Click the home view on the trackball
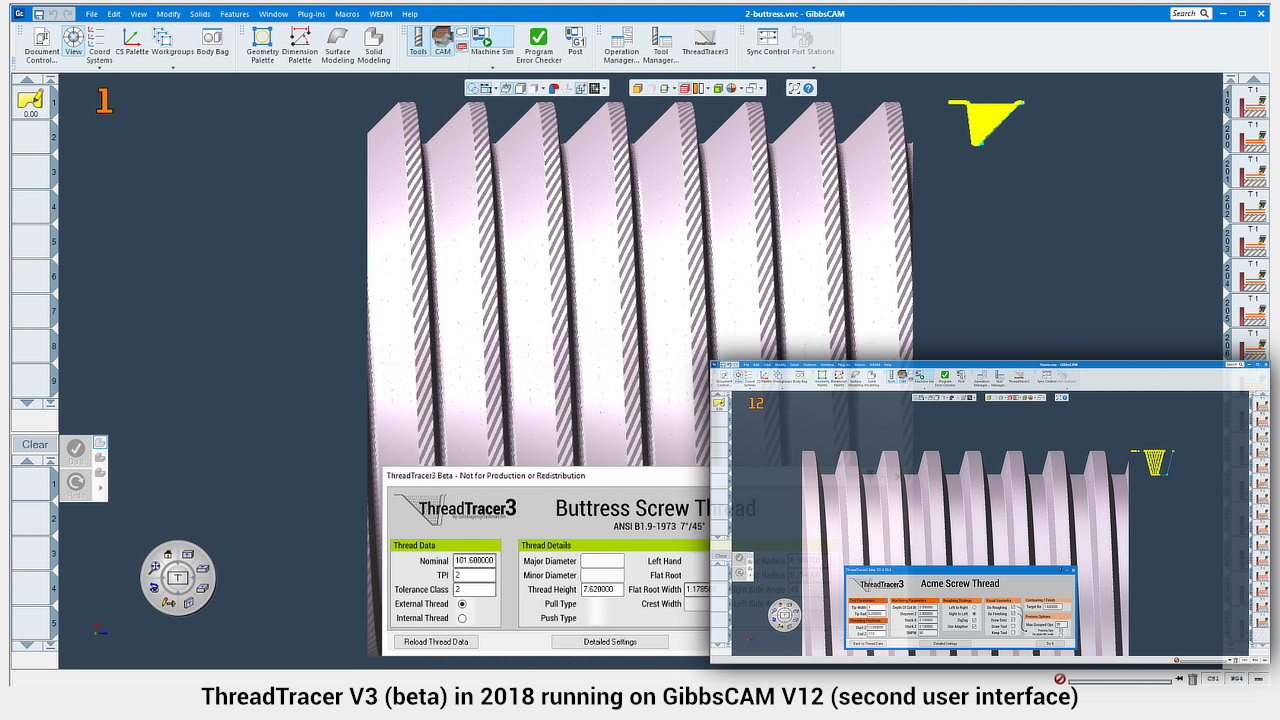 point(168,555)
